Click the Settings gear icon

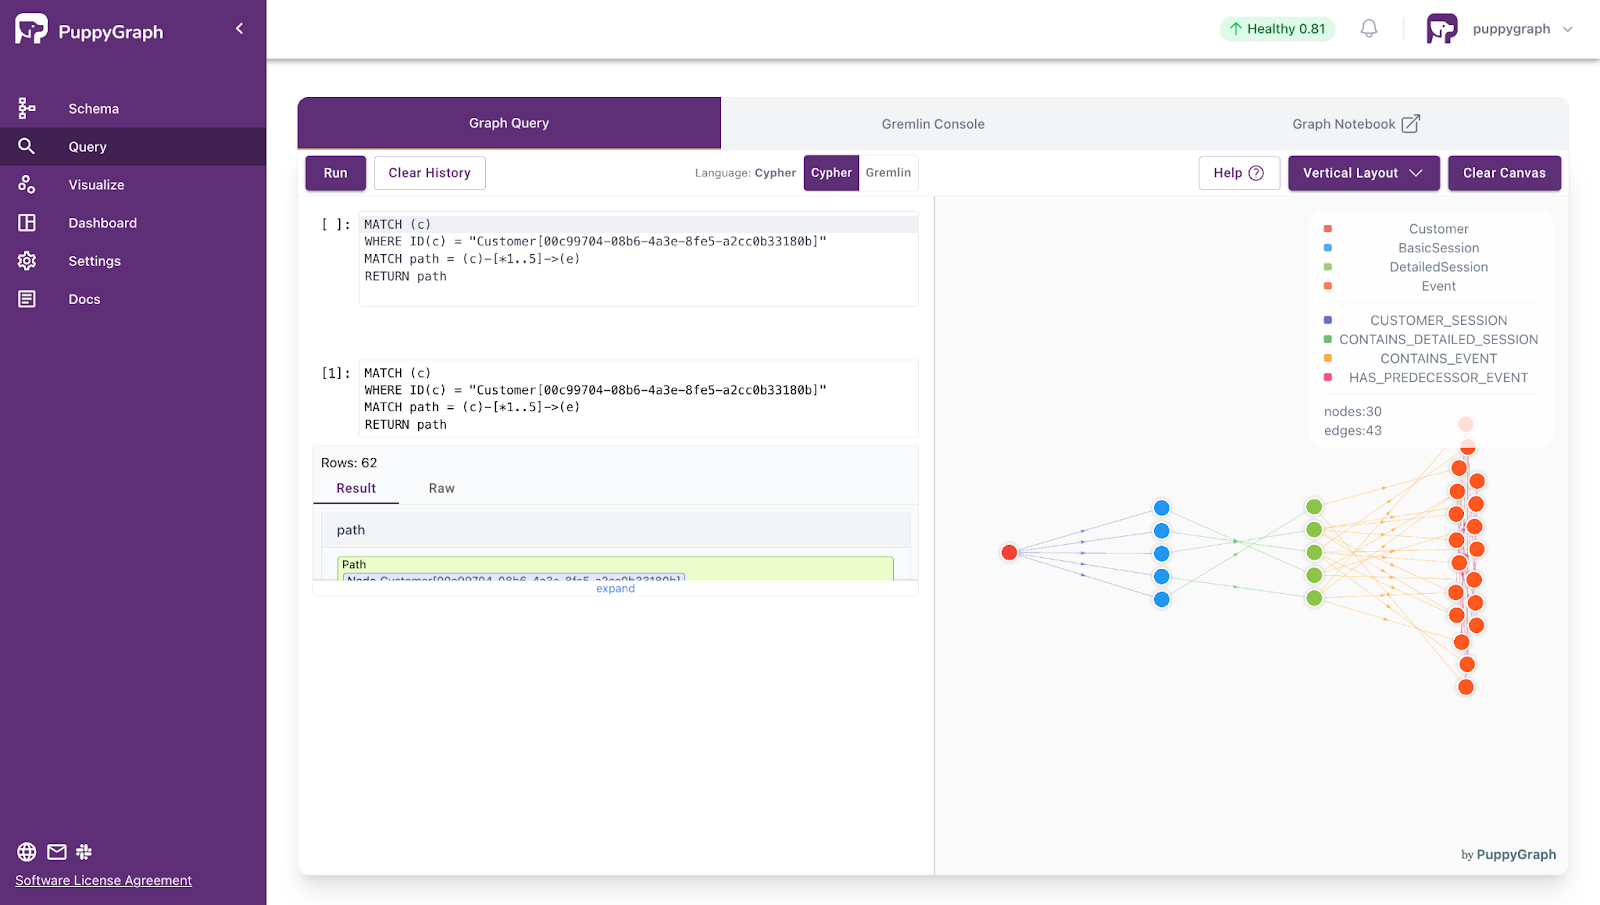[27, 260]
